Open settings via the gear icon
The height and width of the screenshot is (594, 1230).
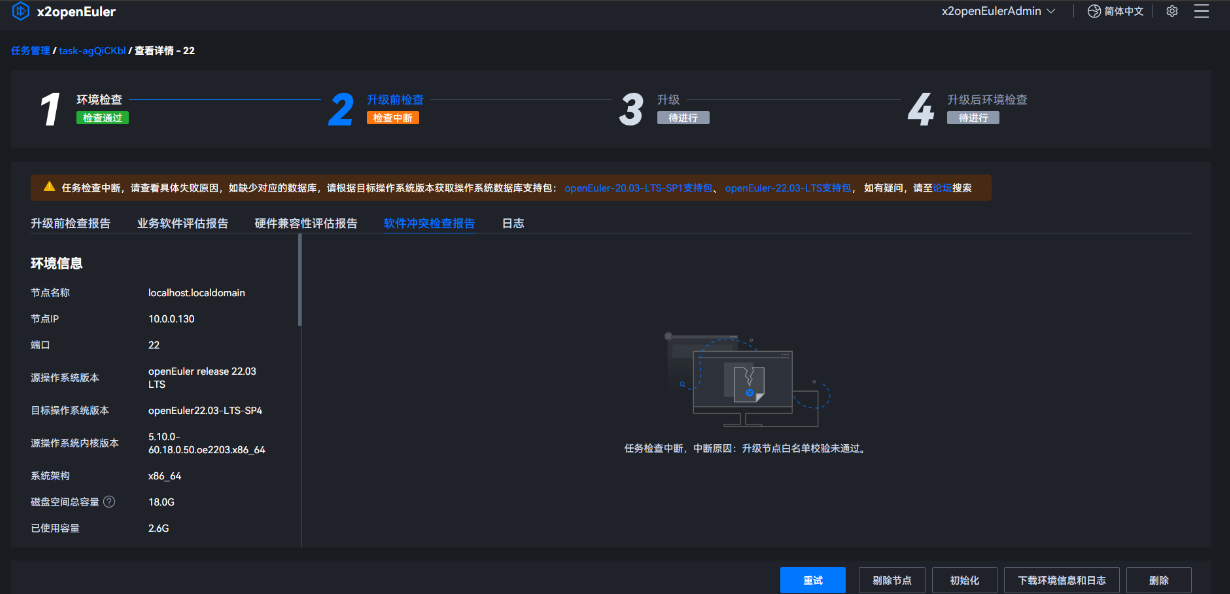point(1172,11)
